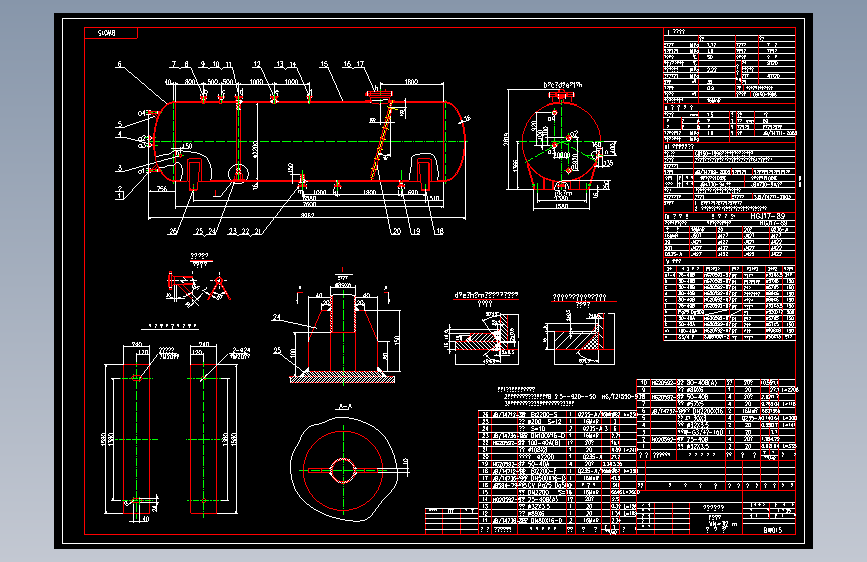867x562 pixels.
Task: Select the circular A-A section view
Action: 343,470
